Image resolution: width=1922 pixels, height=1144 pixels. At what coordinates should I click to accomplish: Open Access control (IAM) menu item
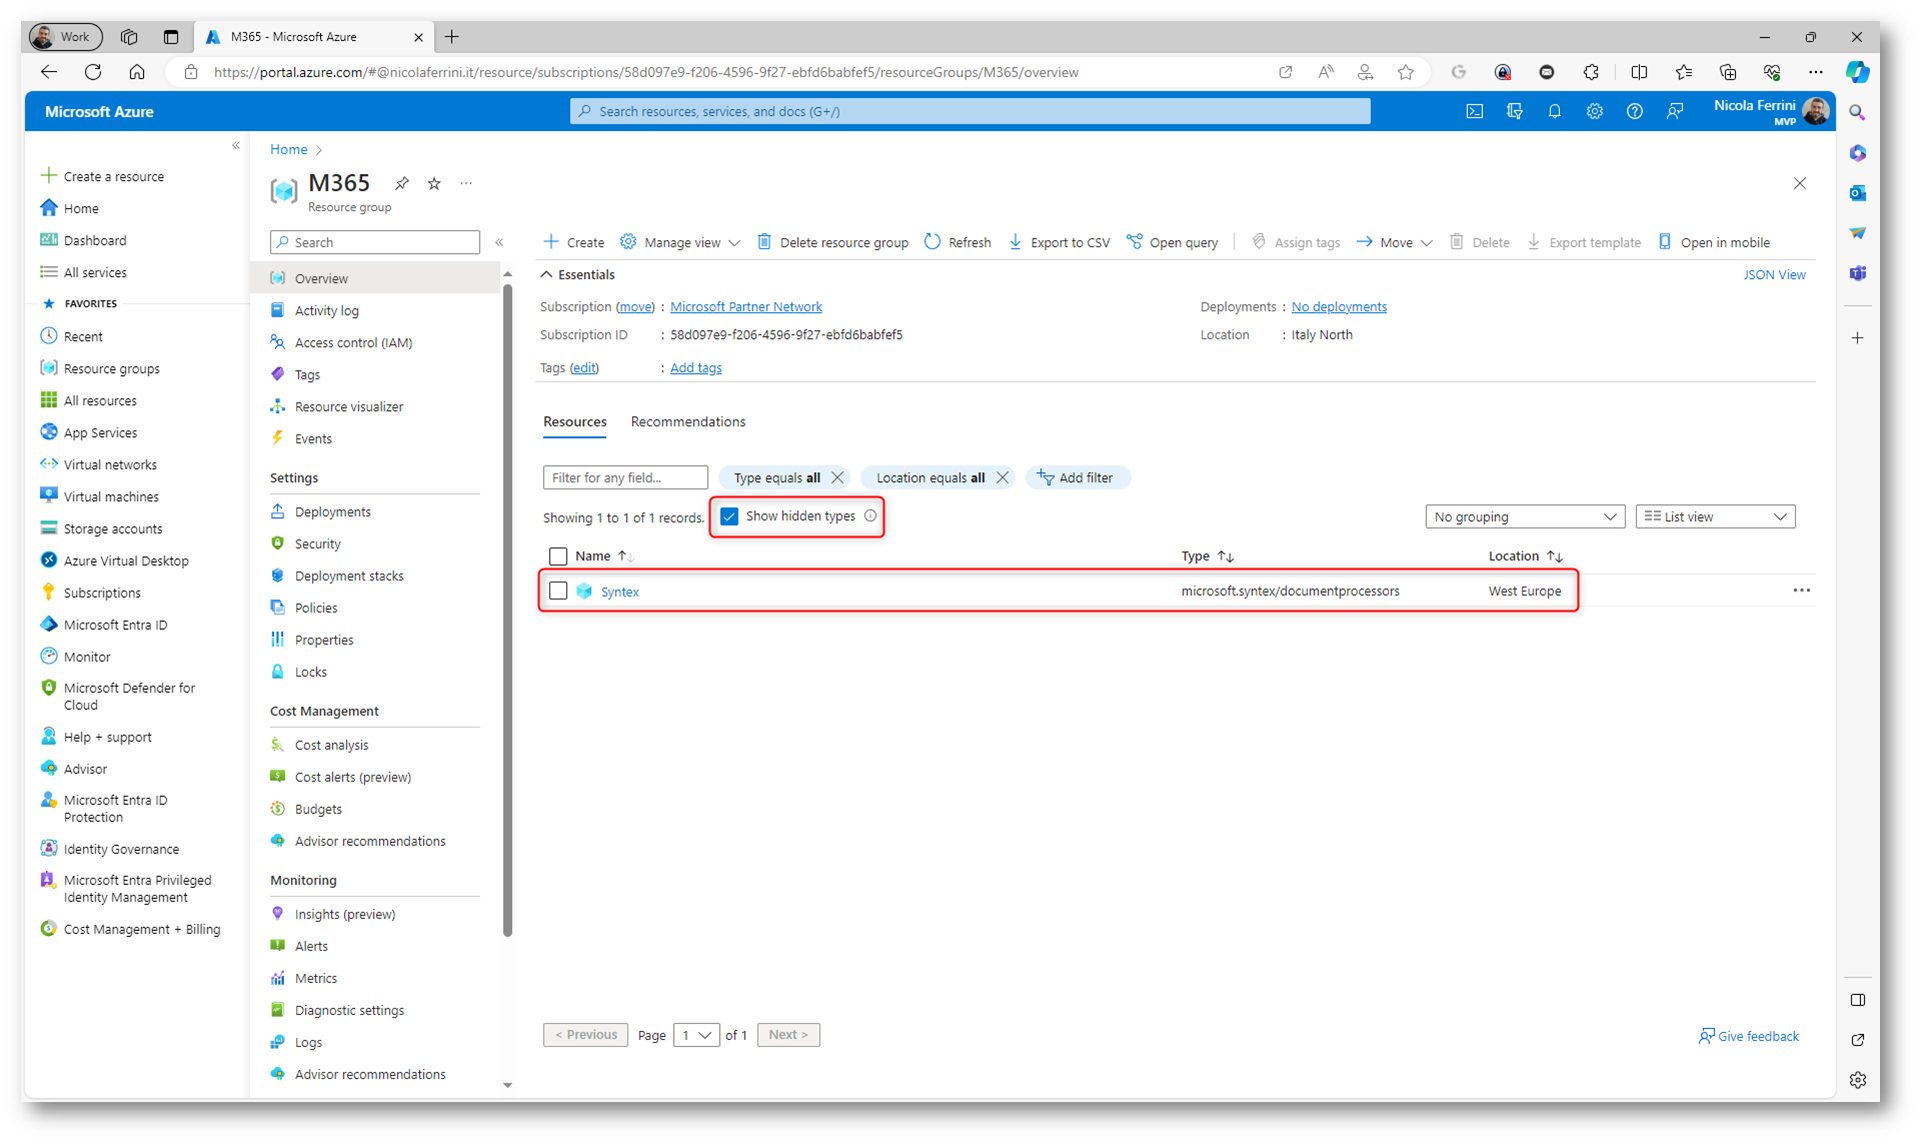pyautogui.click(x=353, y=343)
